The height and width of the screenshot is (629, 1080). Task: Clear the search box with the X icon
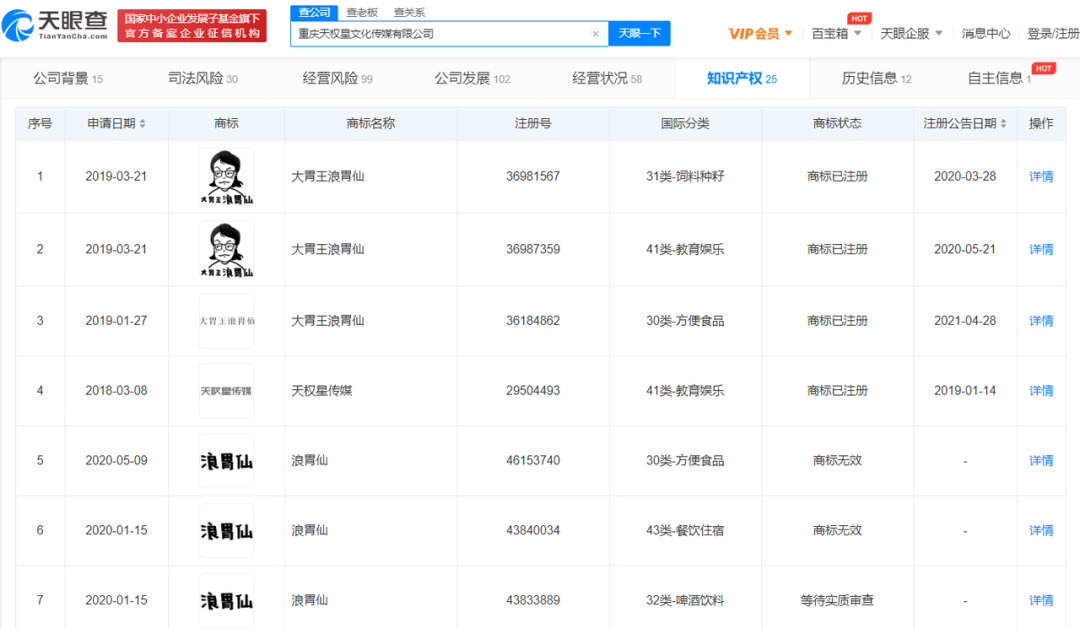point(595,34)
